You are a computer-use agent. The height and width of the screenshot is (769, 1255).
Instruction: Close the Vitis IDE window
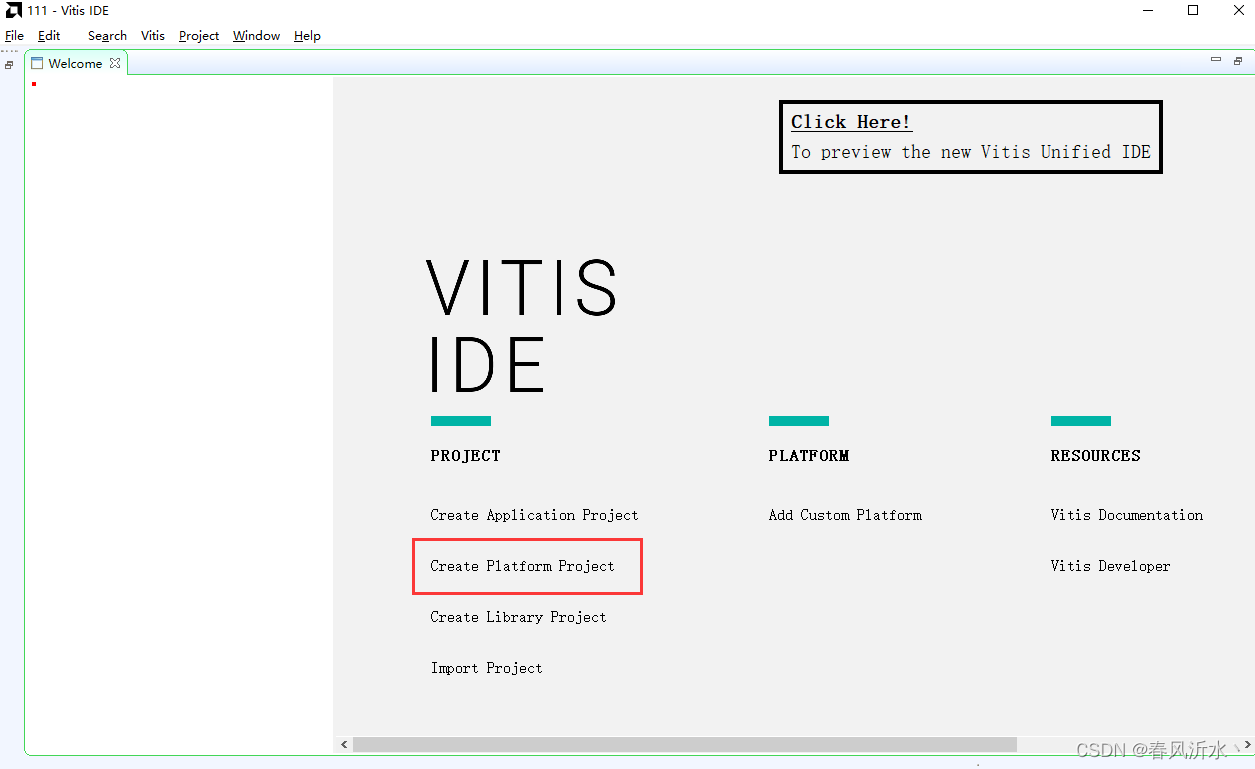1236,10
